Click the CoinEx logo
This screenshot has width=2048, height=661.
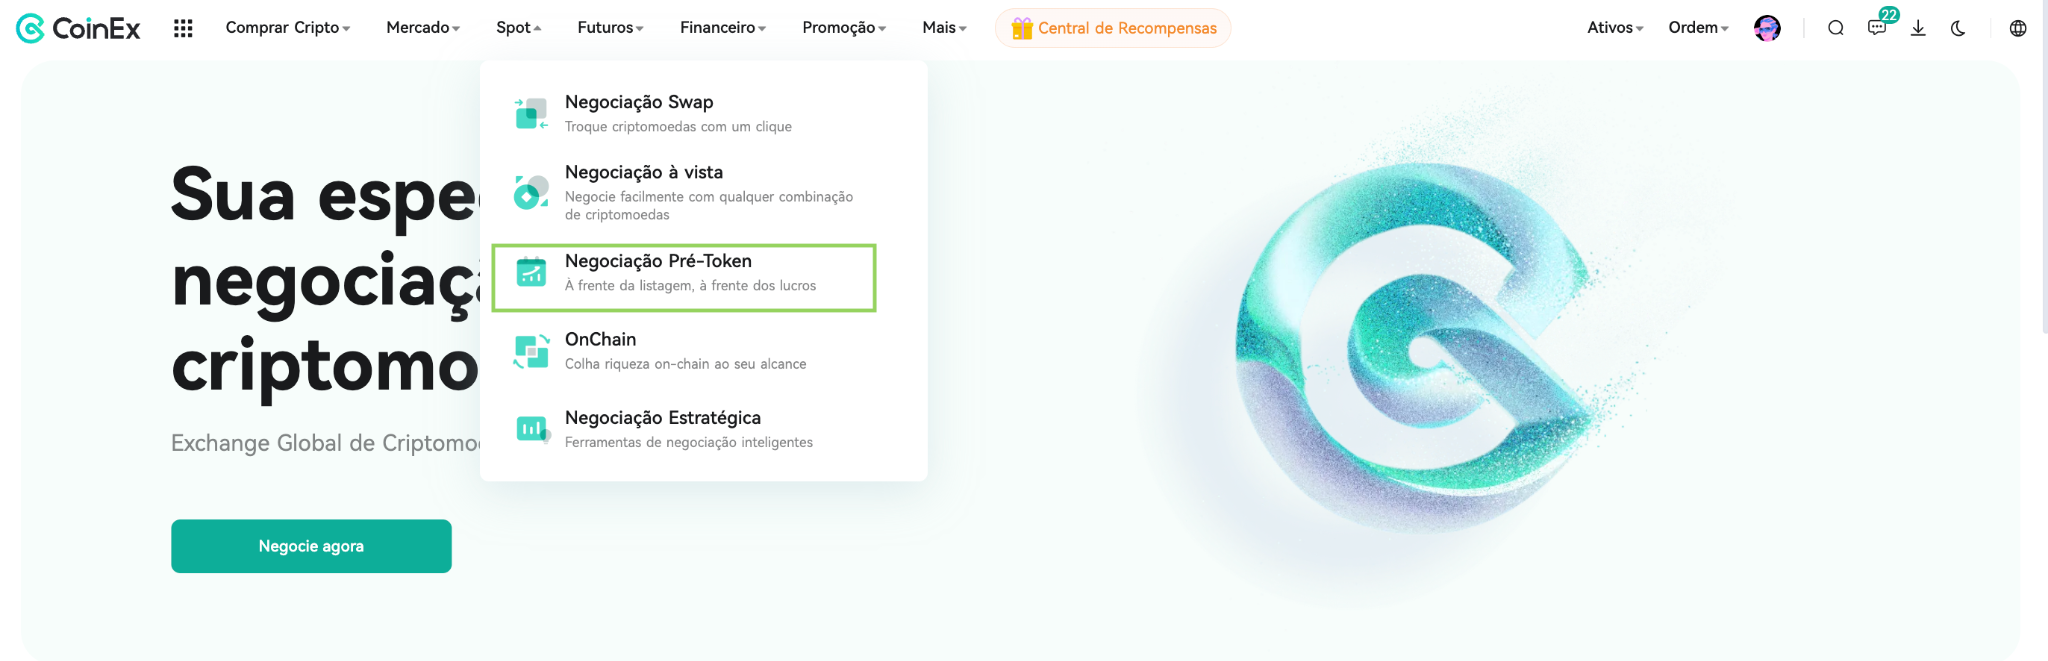coord(78,28)
